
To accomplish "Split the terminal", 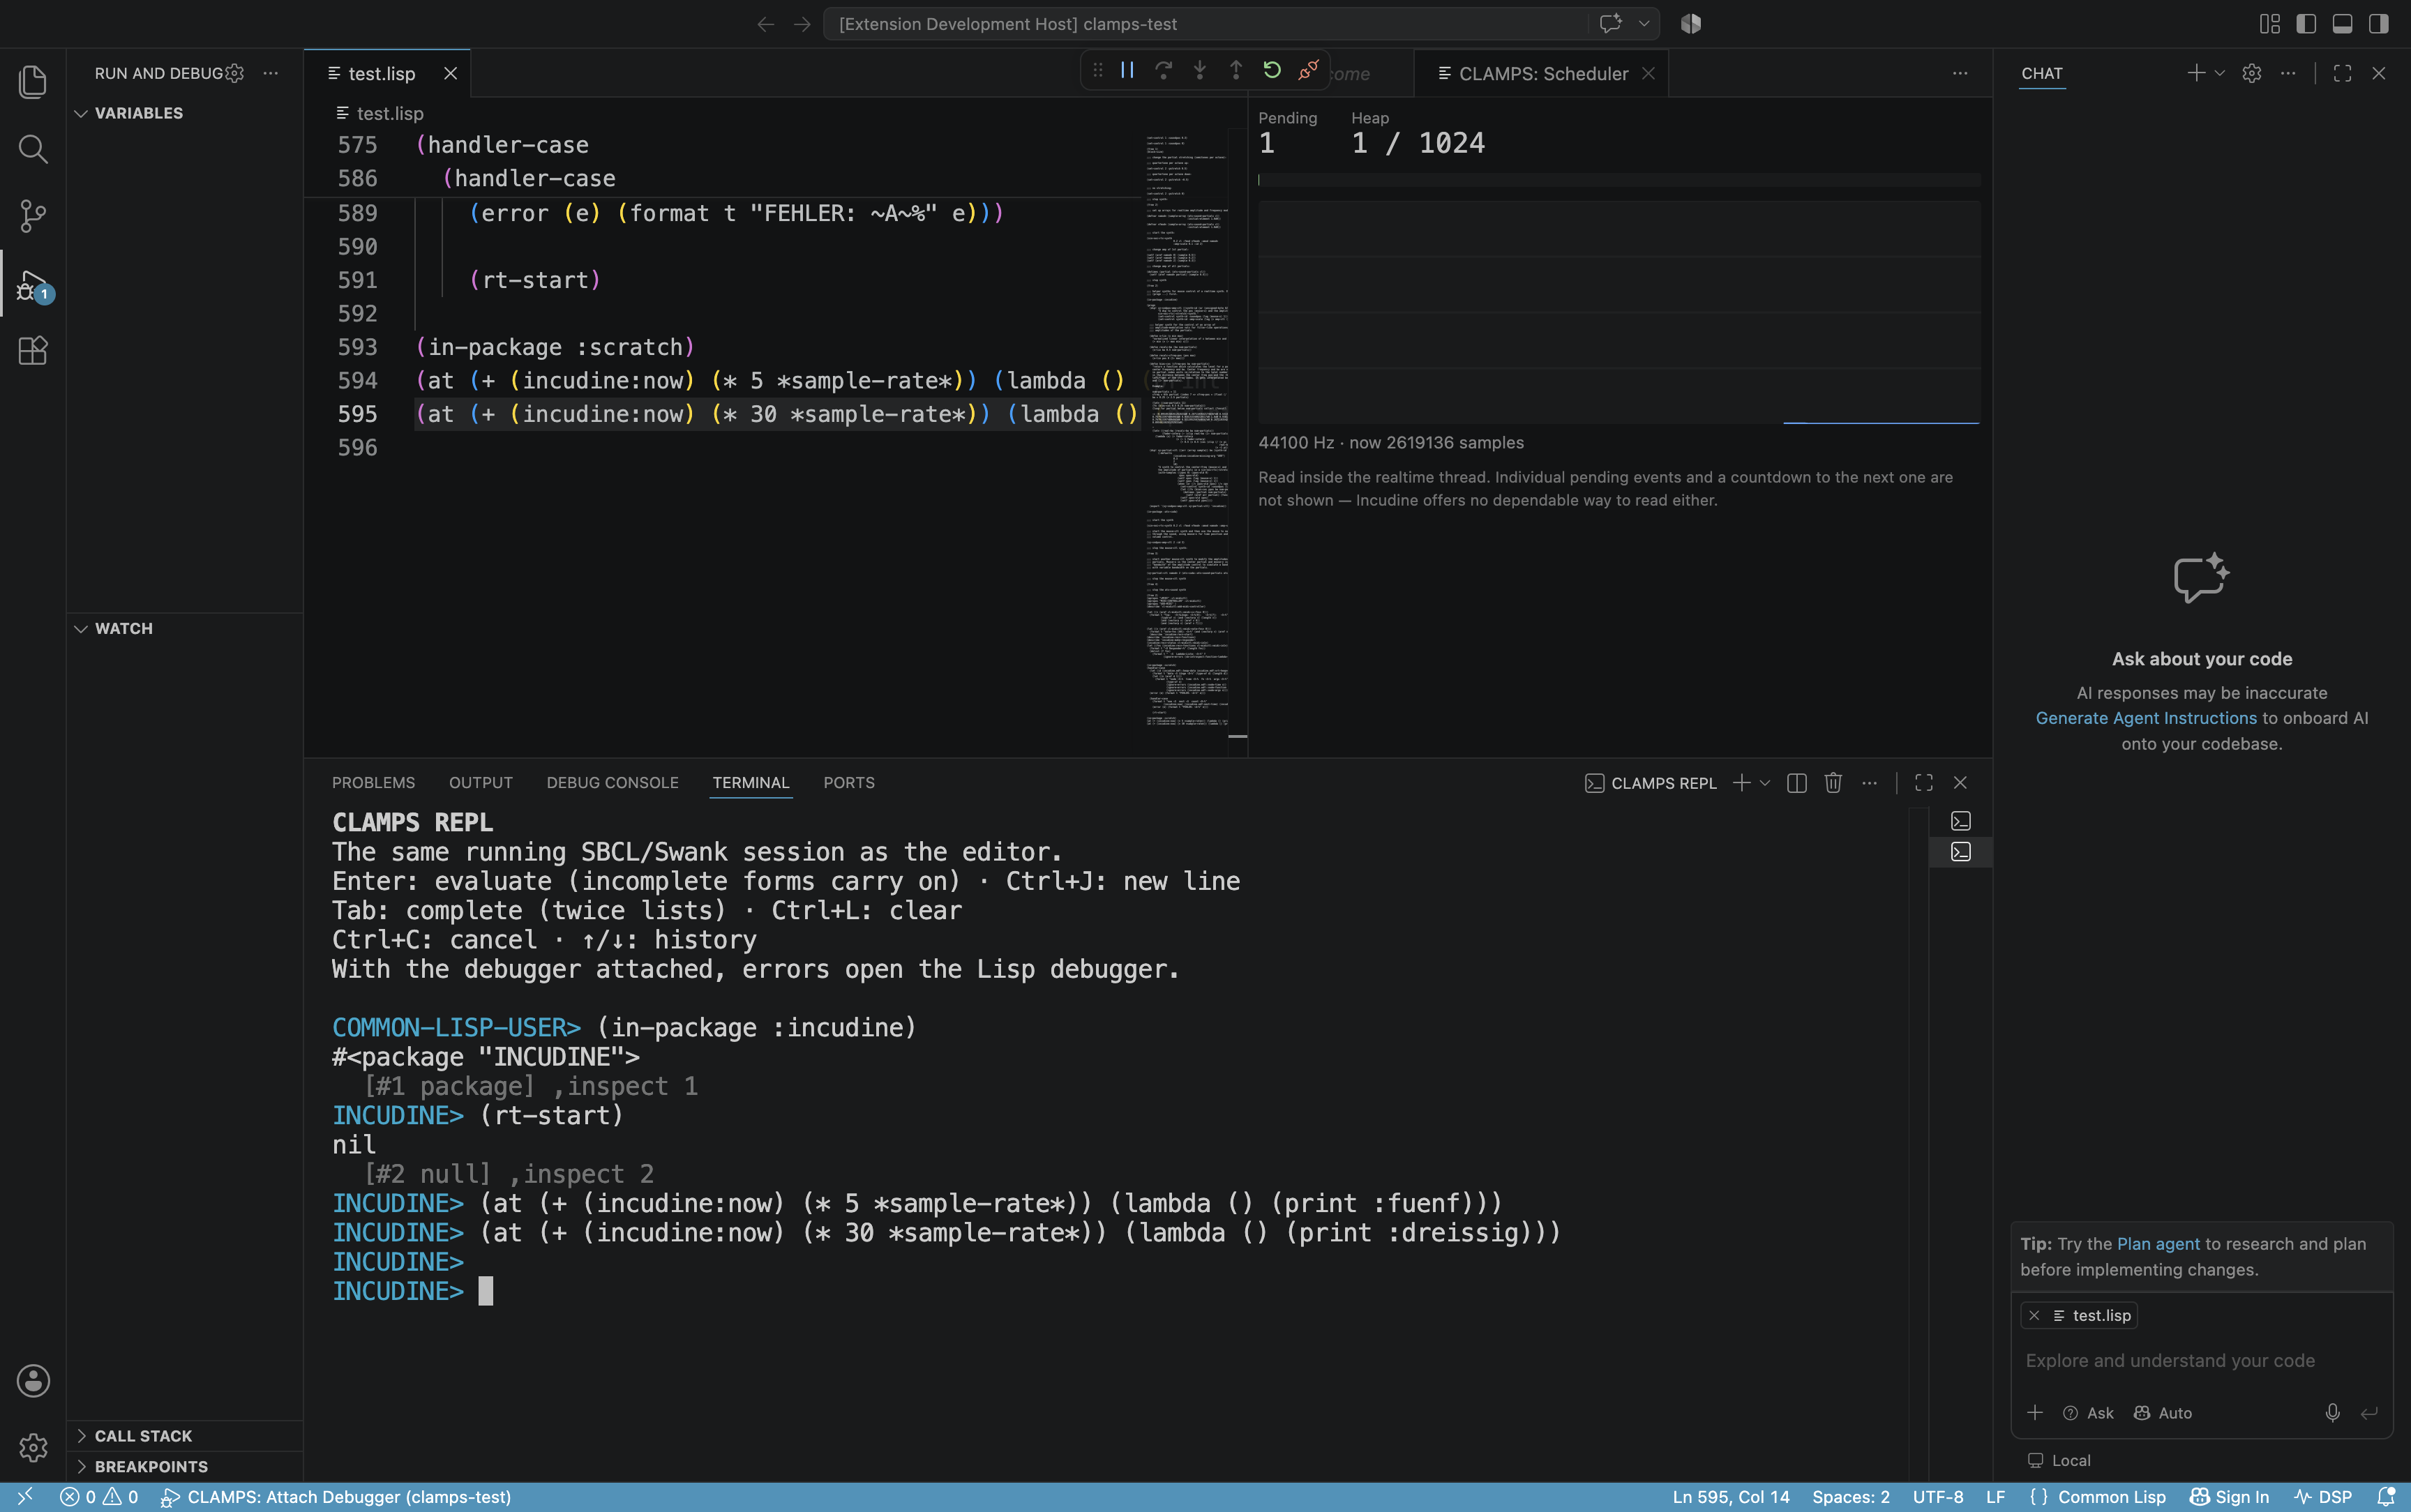I will [x=1796, y=783].
